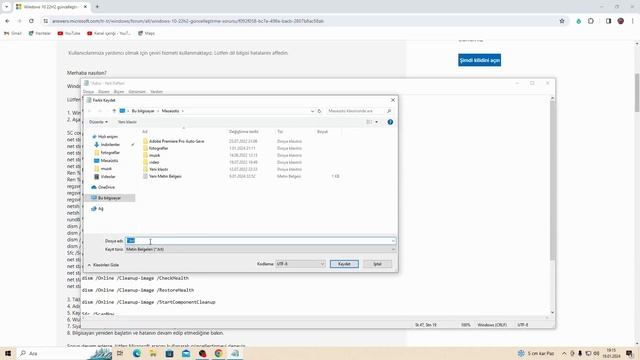Click Kaydet button in save dialog
The width and height of the screenshot is (640, 360).
coord(344,264)
